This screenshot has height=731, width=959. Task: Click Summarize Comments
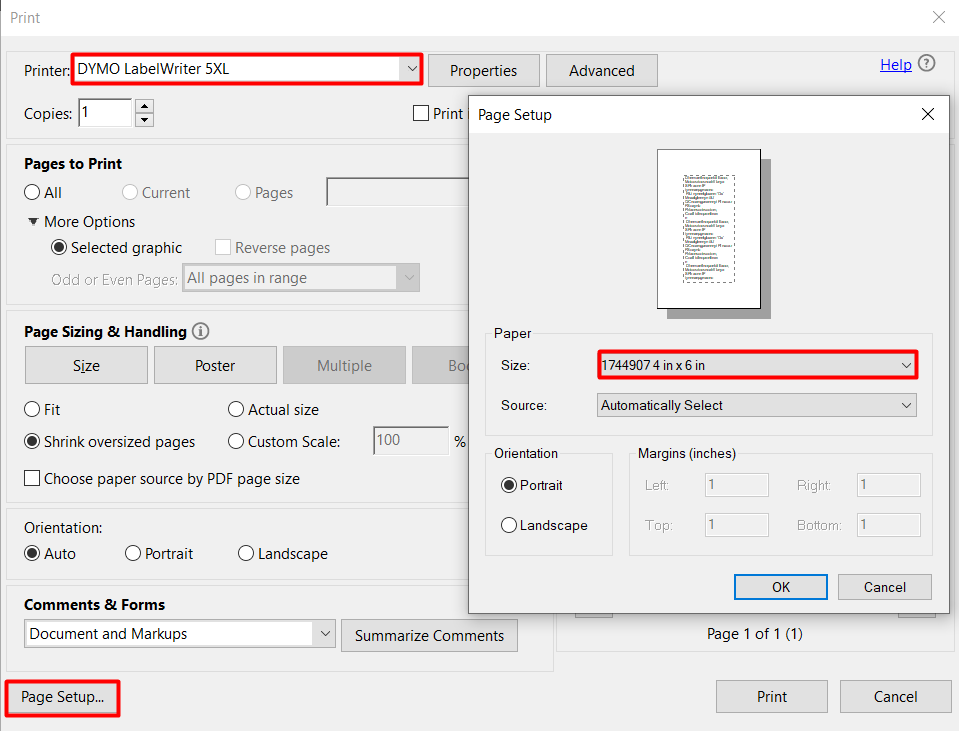[x=429, y=635]
